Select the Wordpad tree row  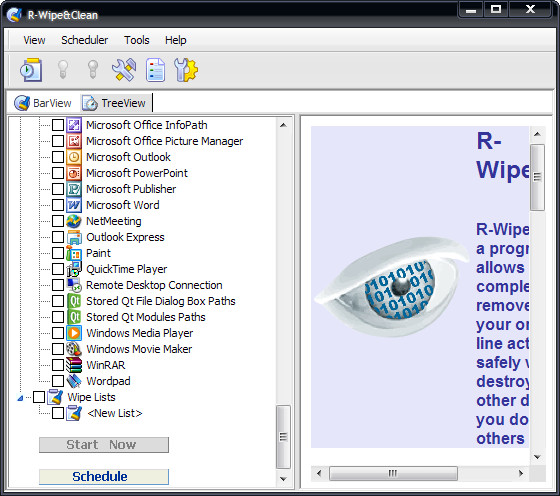click(108, 381)
